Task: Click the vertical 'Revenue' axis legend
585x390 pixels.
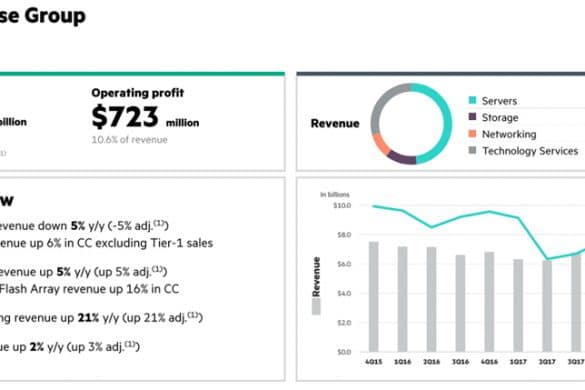Action: pyautogui.click(x=316, y=286)
